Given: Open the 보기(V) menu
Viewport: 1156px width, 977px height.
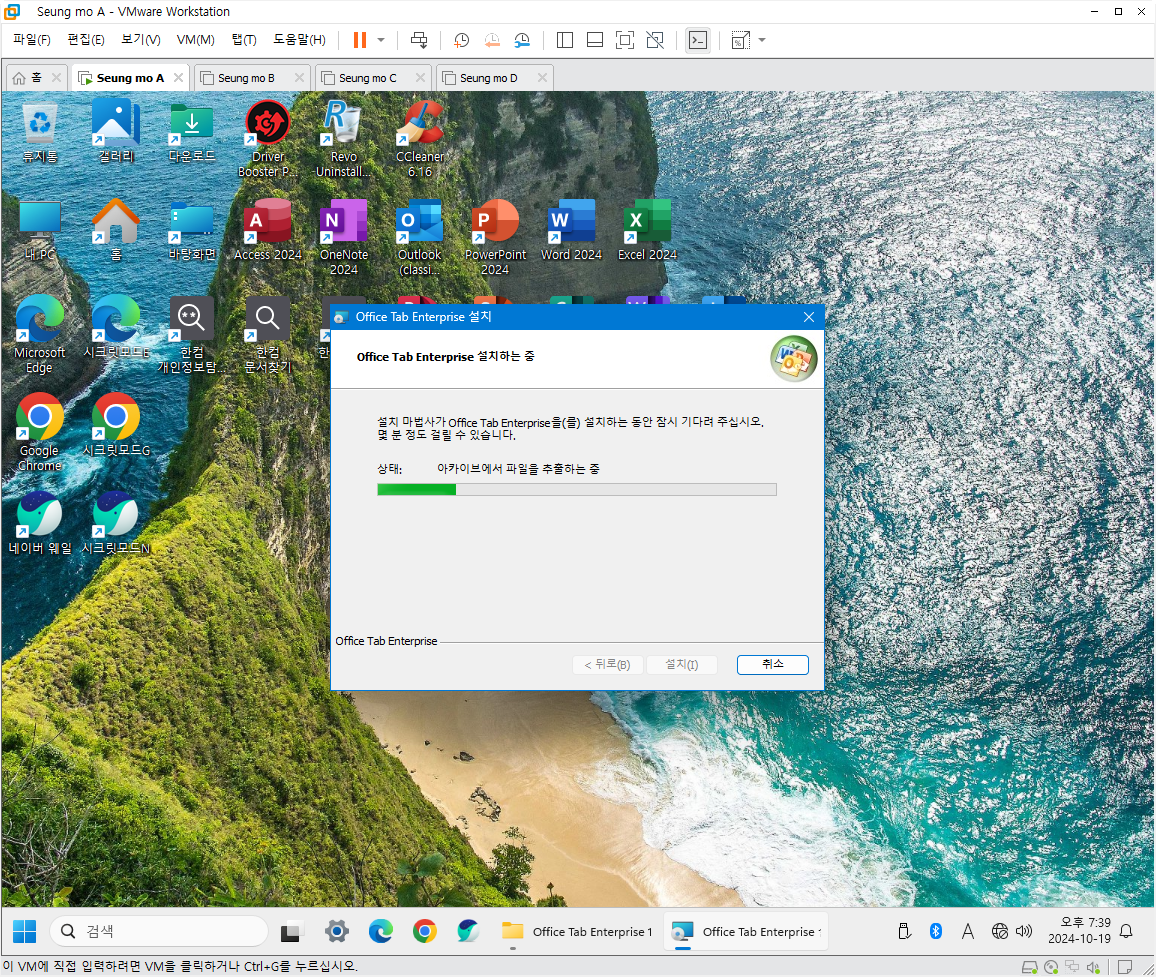Looking at the screenshot, I should coord(141,40).
